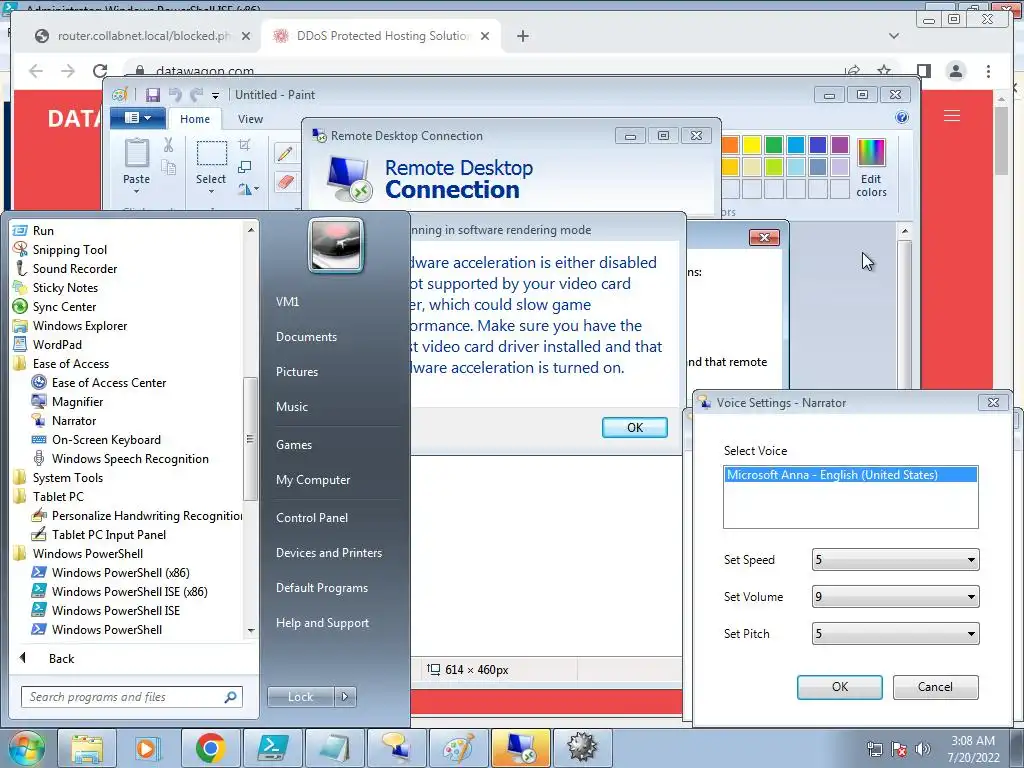This screenshot has height=768, width=1024.
Task: Click Search programs and files box
Action: 131,697
